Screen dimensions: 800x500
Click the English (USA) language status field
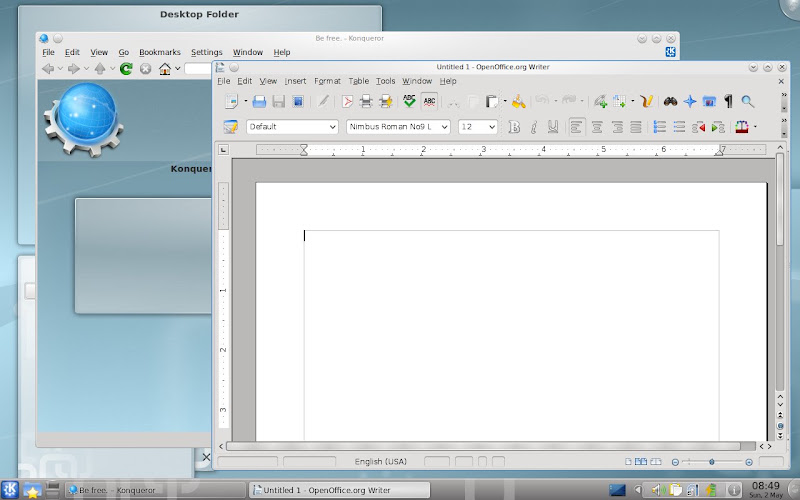pyautogui.click(x=381, y=462)
